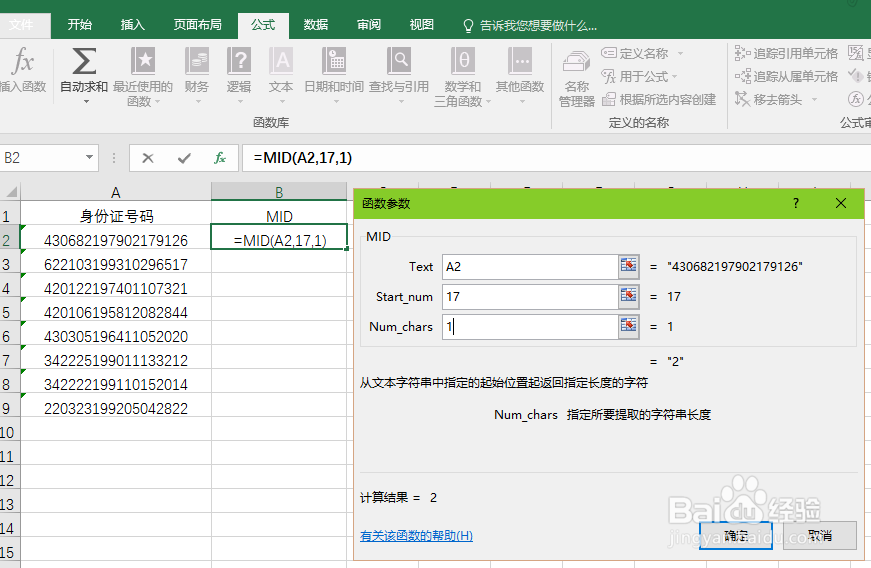871x568 pixels.
Task: Click the dialog help question mark
Action: 795,203
